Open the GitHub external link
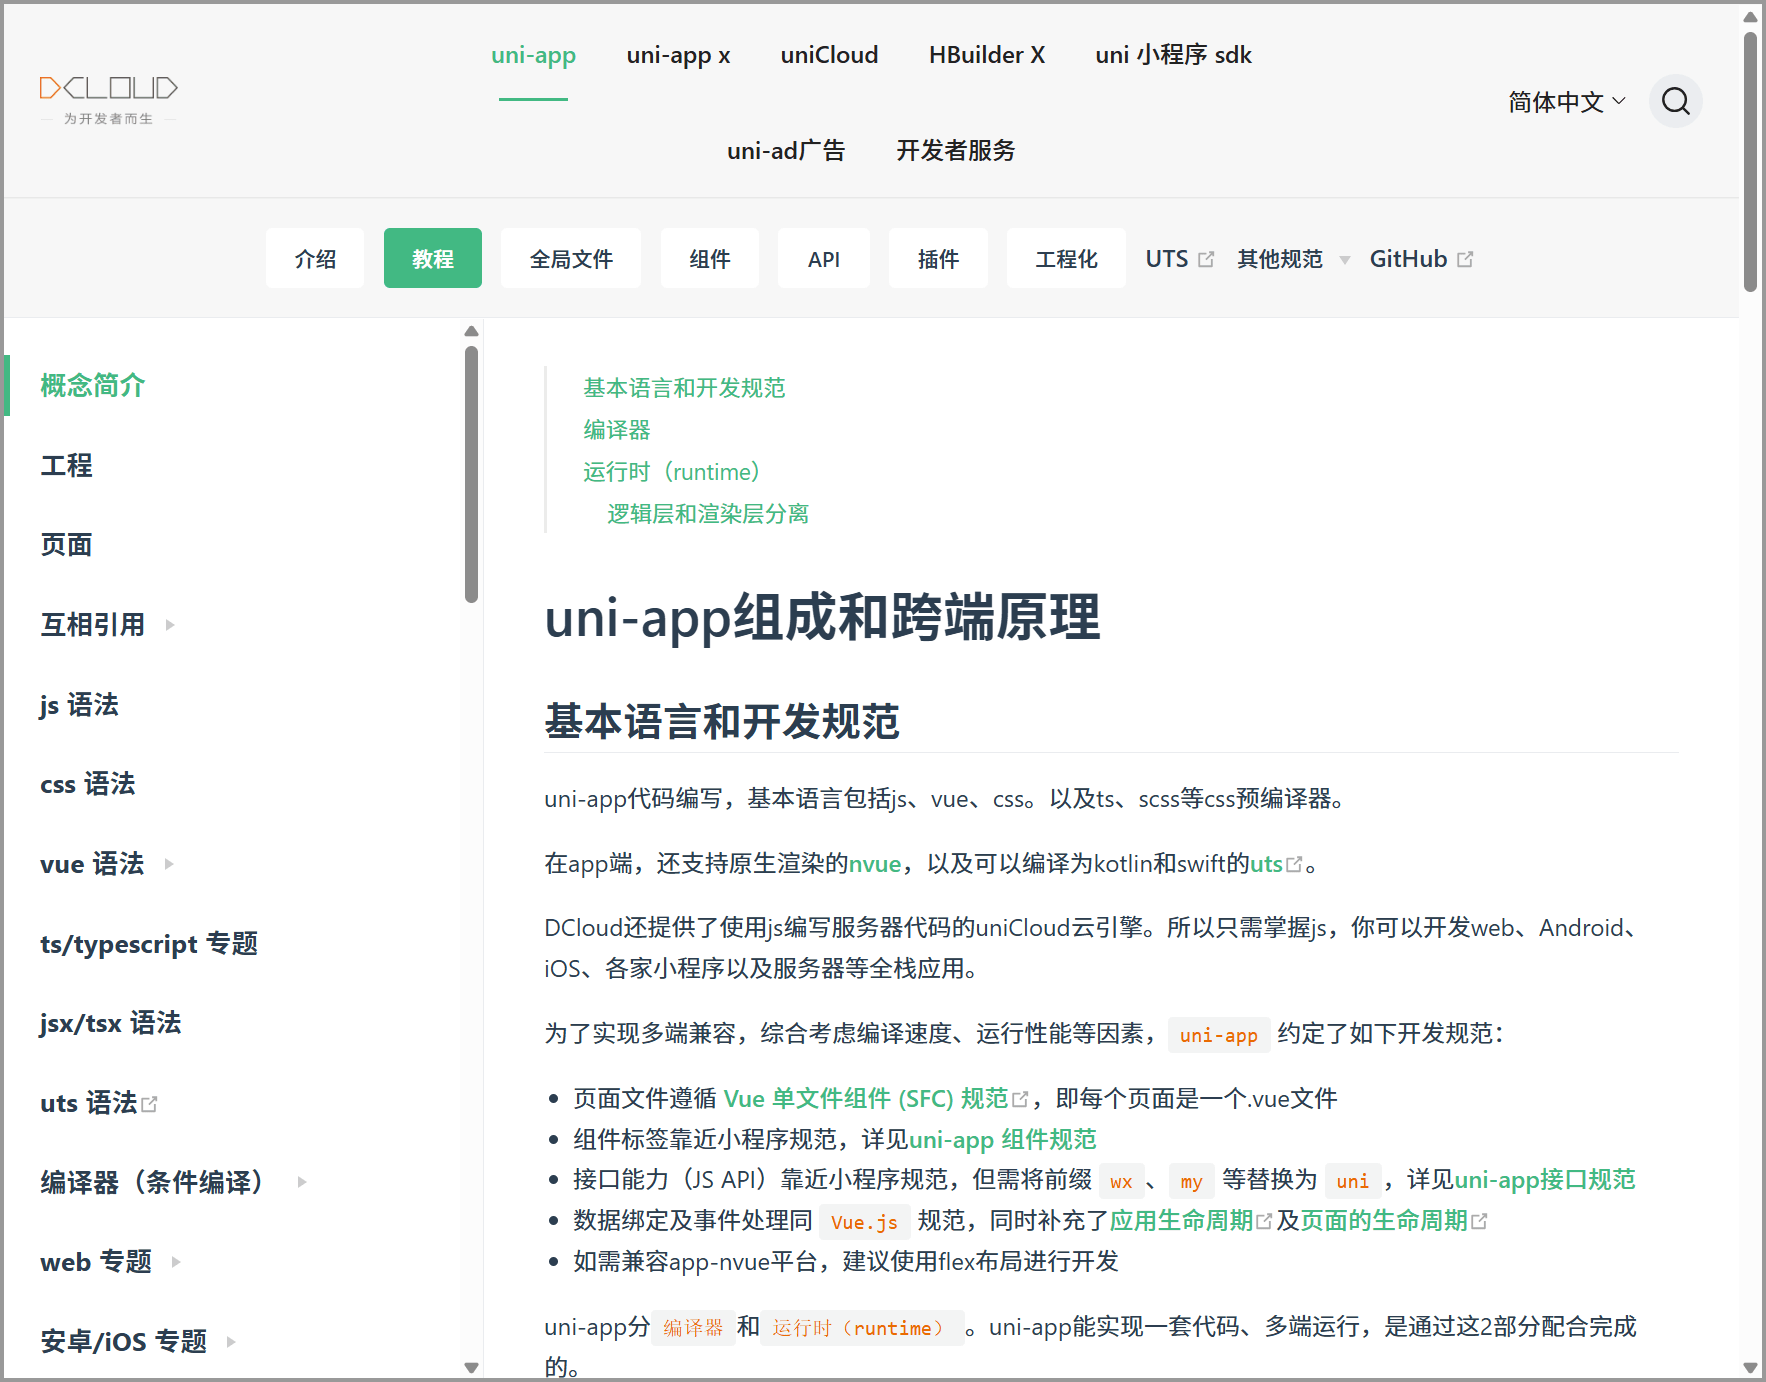Viewport: 1766px width, 1382px height. [x=1420, y=259]
